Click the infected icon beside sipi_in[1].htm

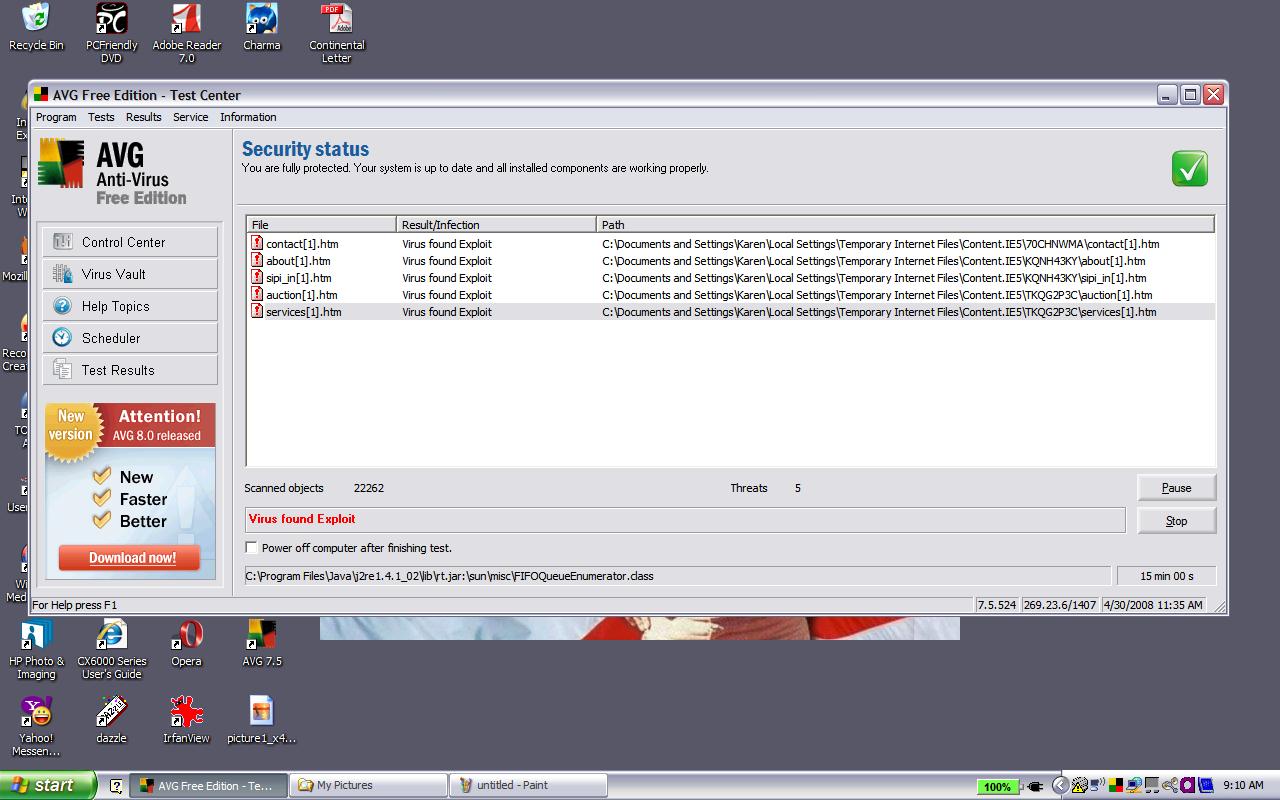[x=257, y=277]
